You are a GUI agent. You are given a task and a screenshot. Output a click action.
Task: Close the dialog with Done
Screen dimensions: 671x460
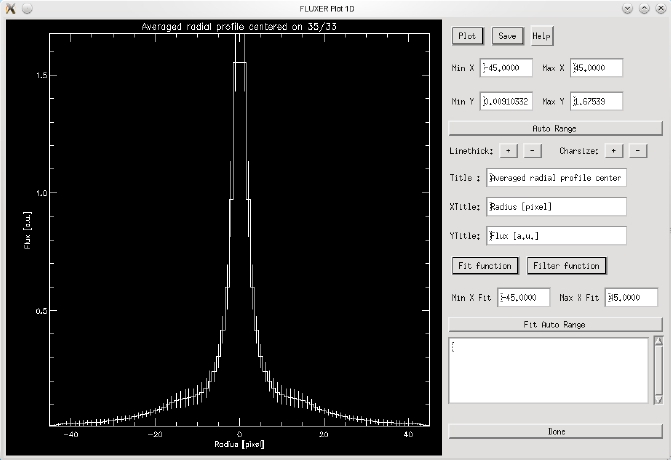click(x=555, y=431)
